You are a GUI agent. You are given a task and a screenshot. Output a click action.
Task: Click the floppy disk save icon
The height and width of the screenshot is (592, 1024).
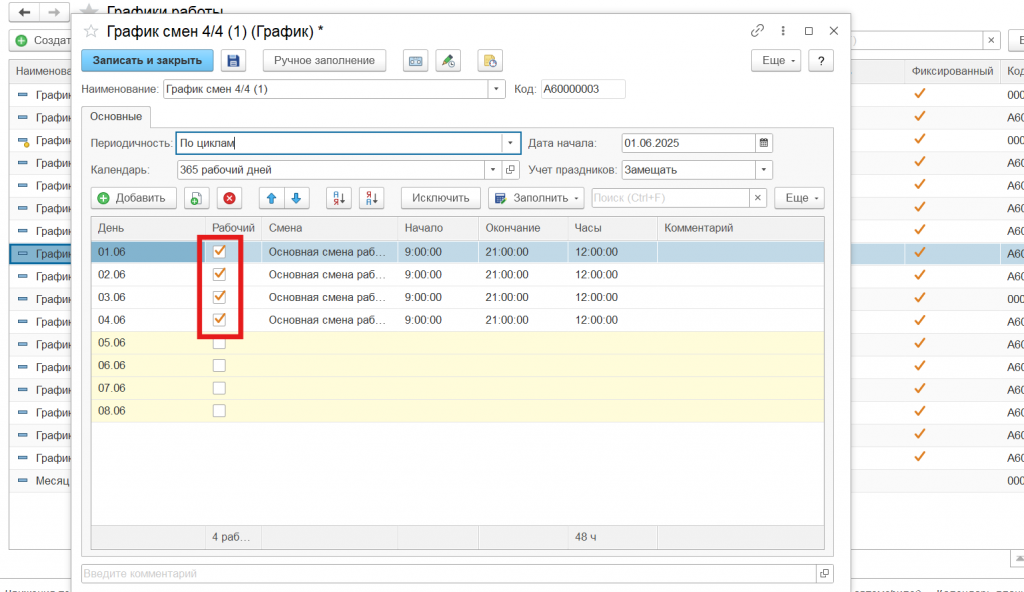[x=234, y=61]
